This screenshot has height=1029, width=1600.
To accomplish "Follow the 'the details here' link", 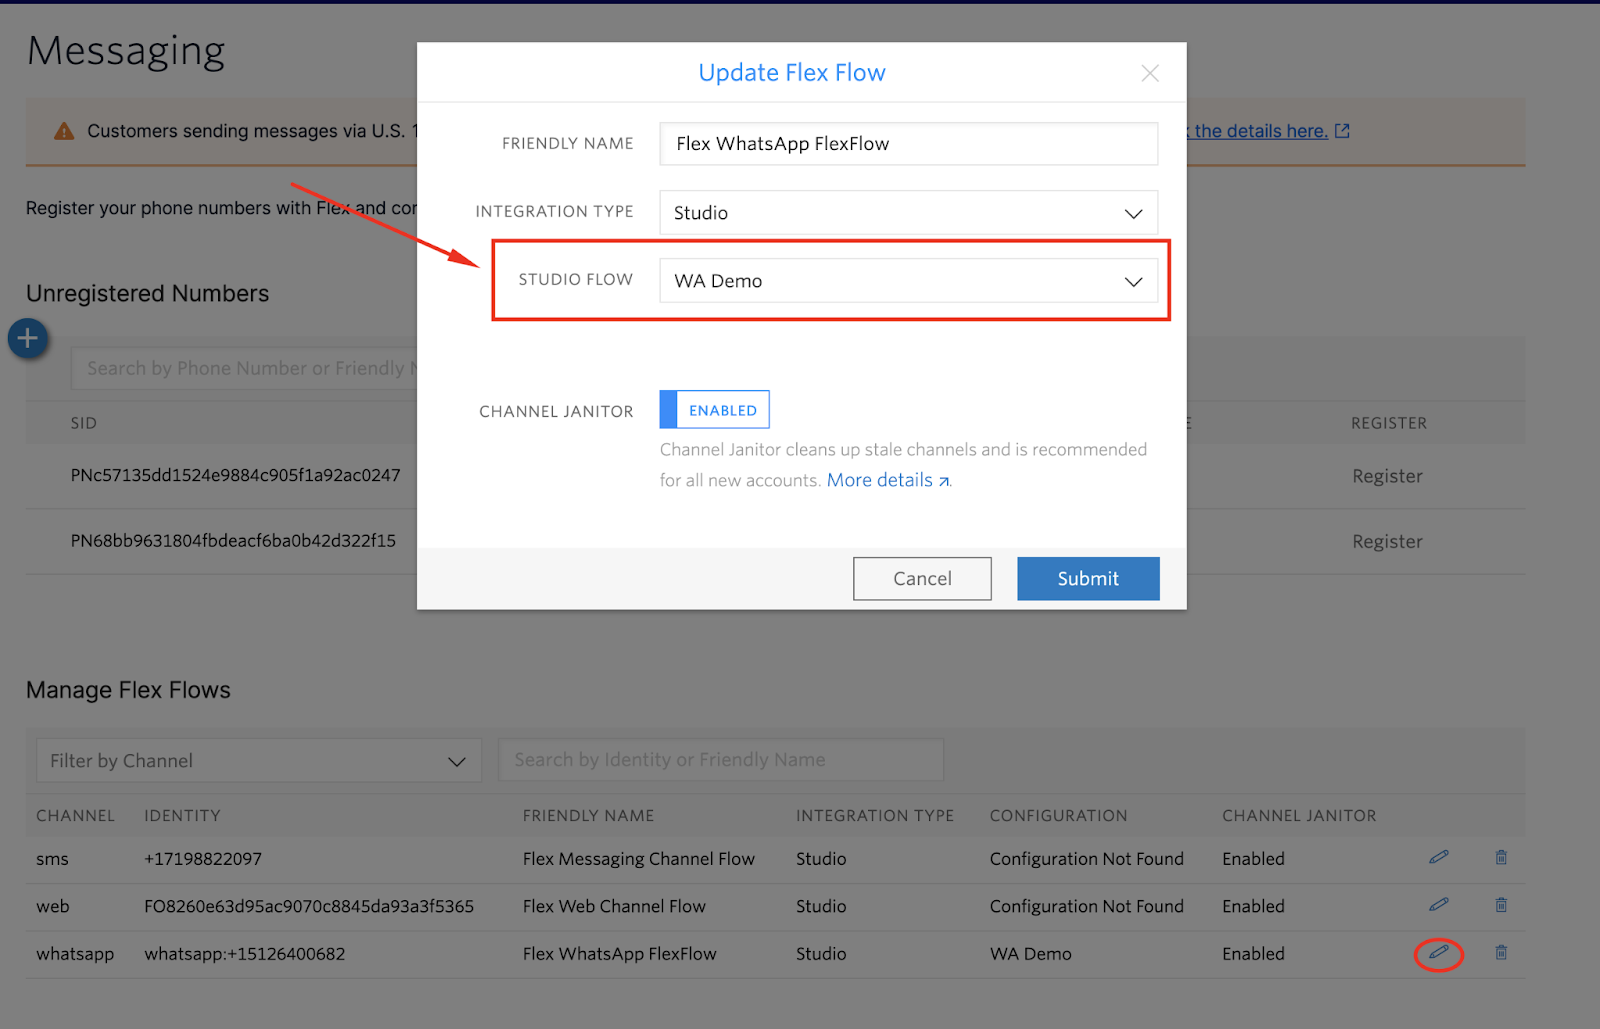I will coord(1260,131).
